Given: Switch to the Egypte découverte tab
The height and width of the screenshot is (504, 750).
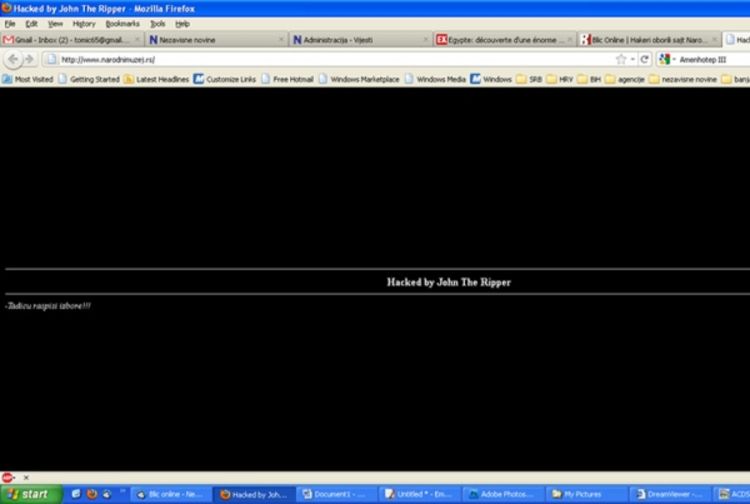Looking at the screenshot, I should coord(505,40).
